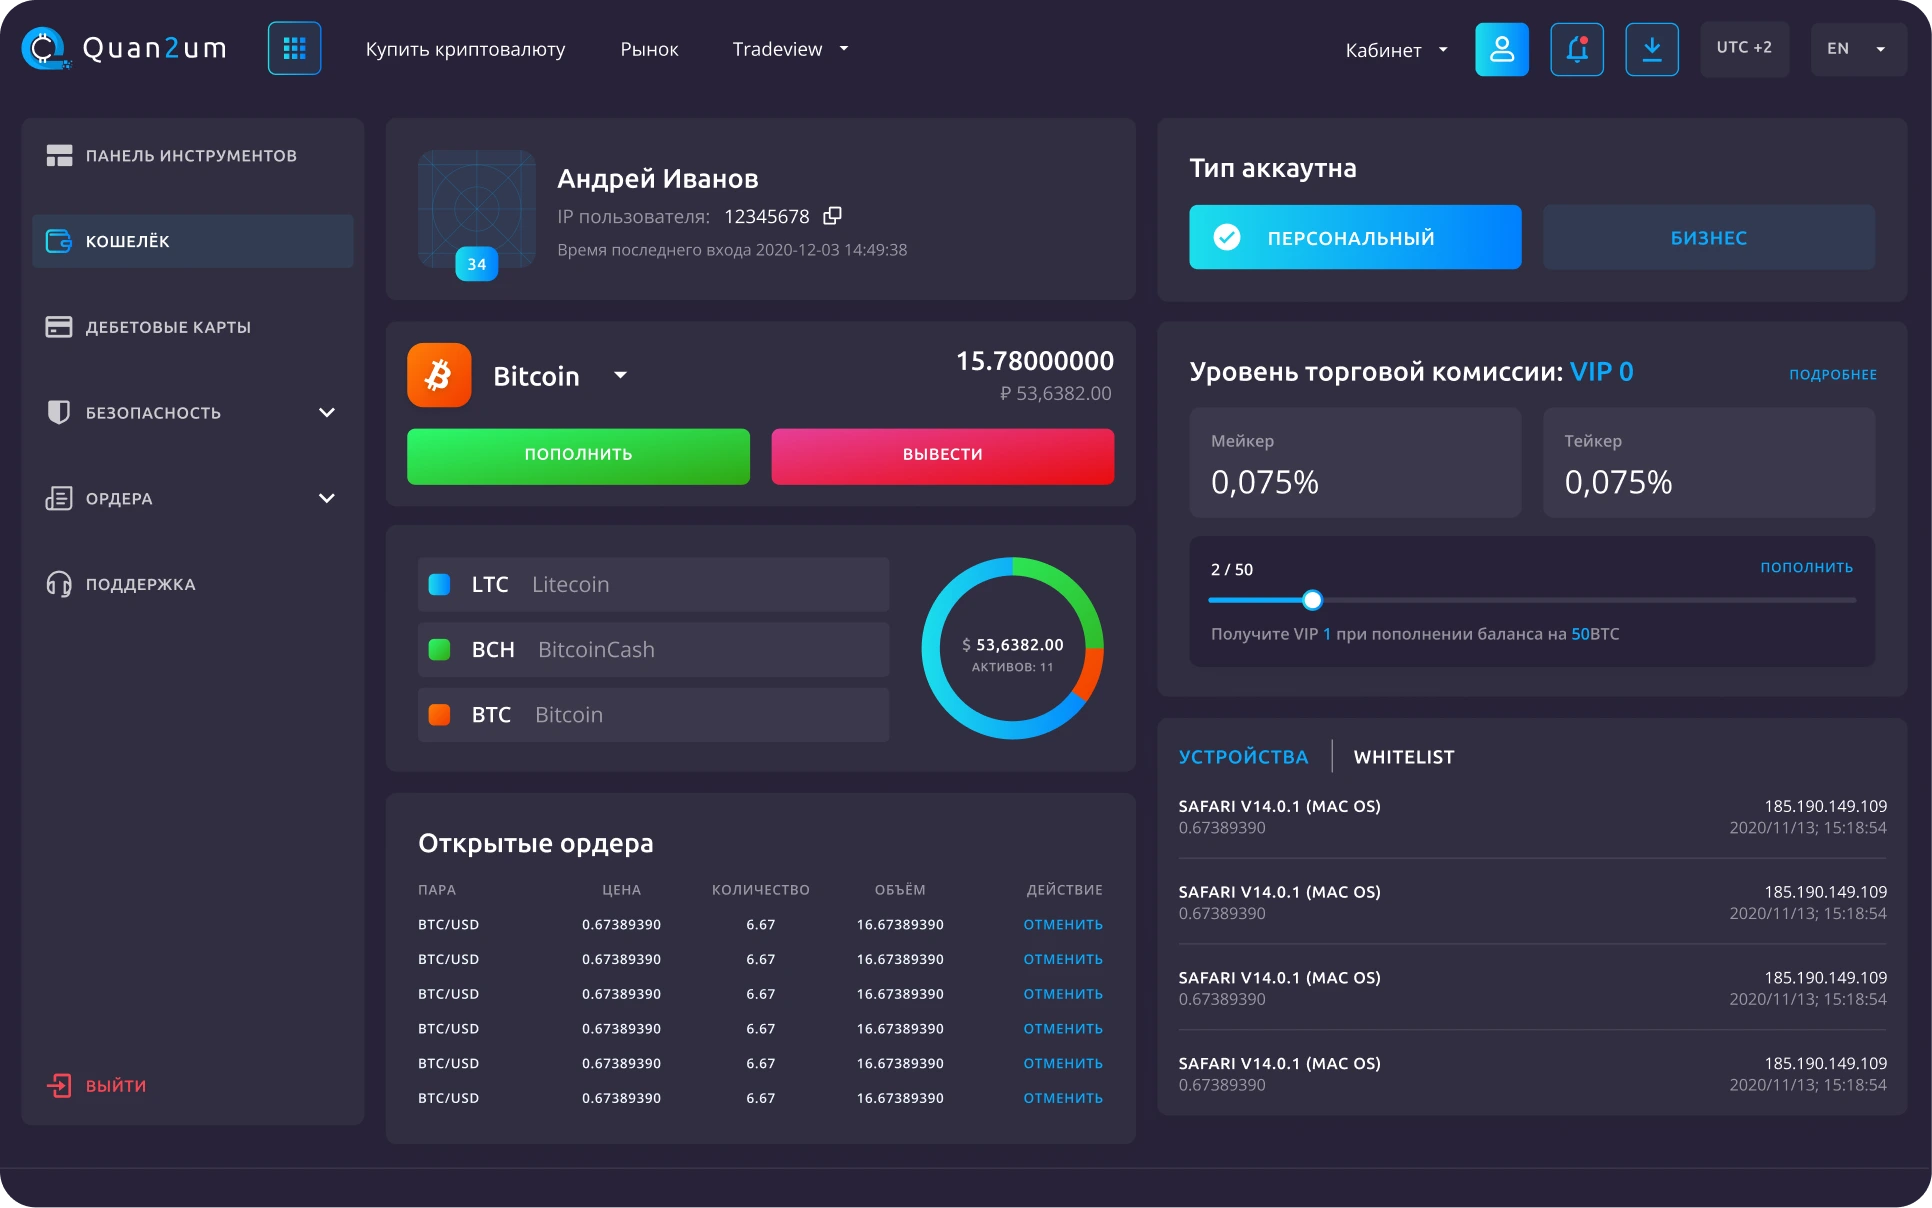Select КОШЕЛЁК in sidebar
This screenshot has height=1208, width=1932.
192,241
